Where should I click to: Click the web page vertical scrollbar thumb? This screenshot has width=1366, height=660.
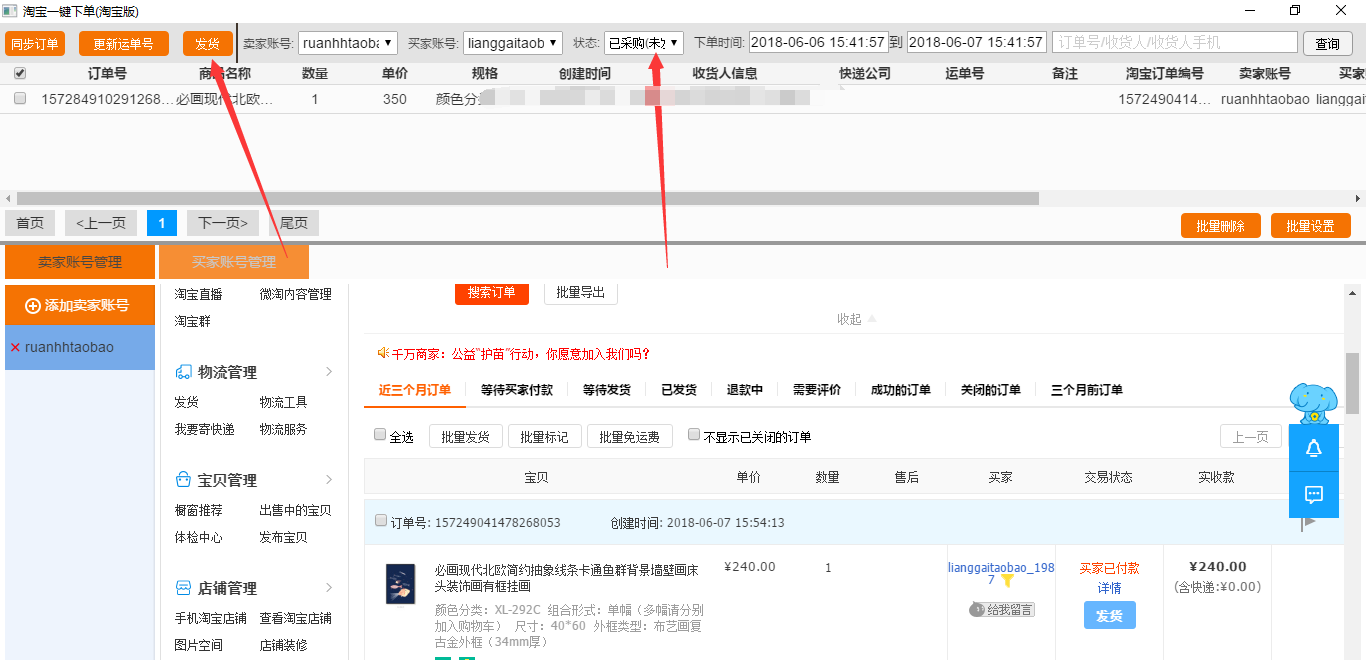click(x=1352, y=383)
